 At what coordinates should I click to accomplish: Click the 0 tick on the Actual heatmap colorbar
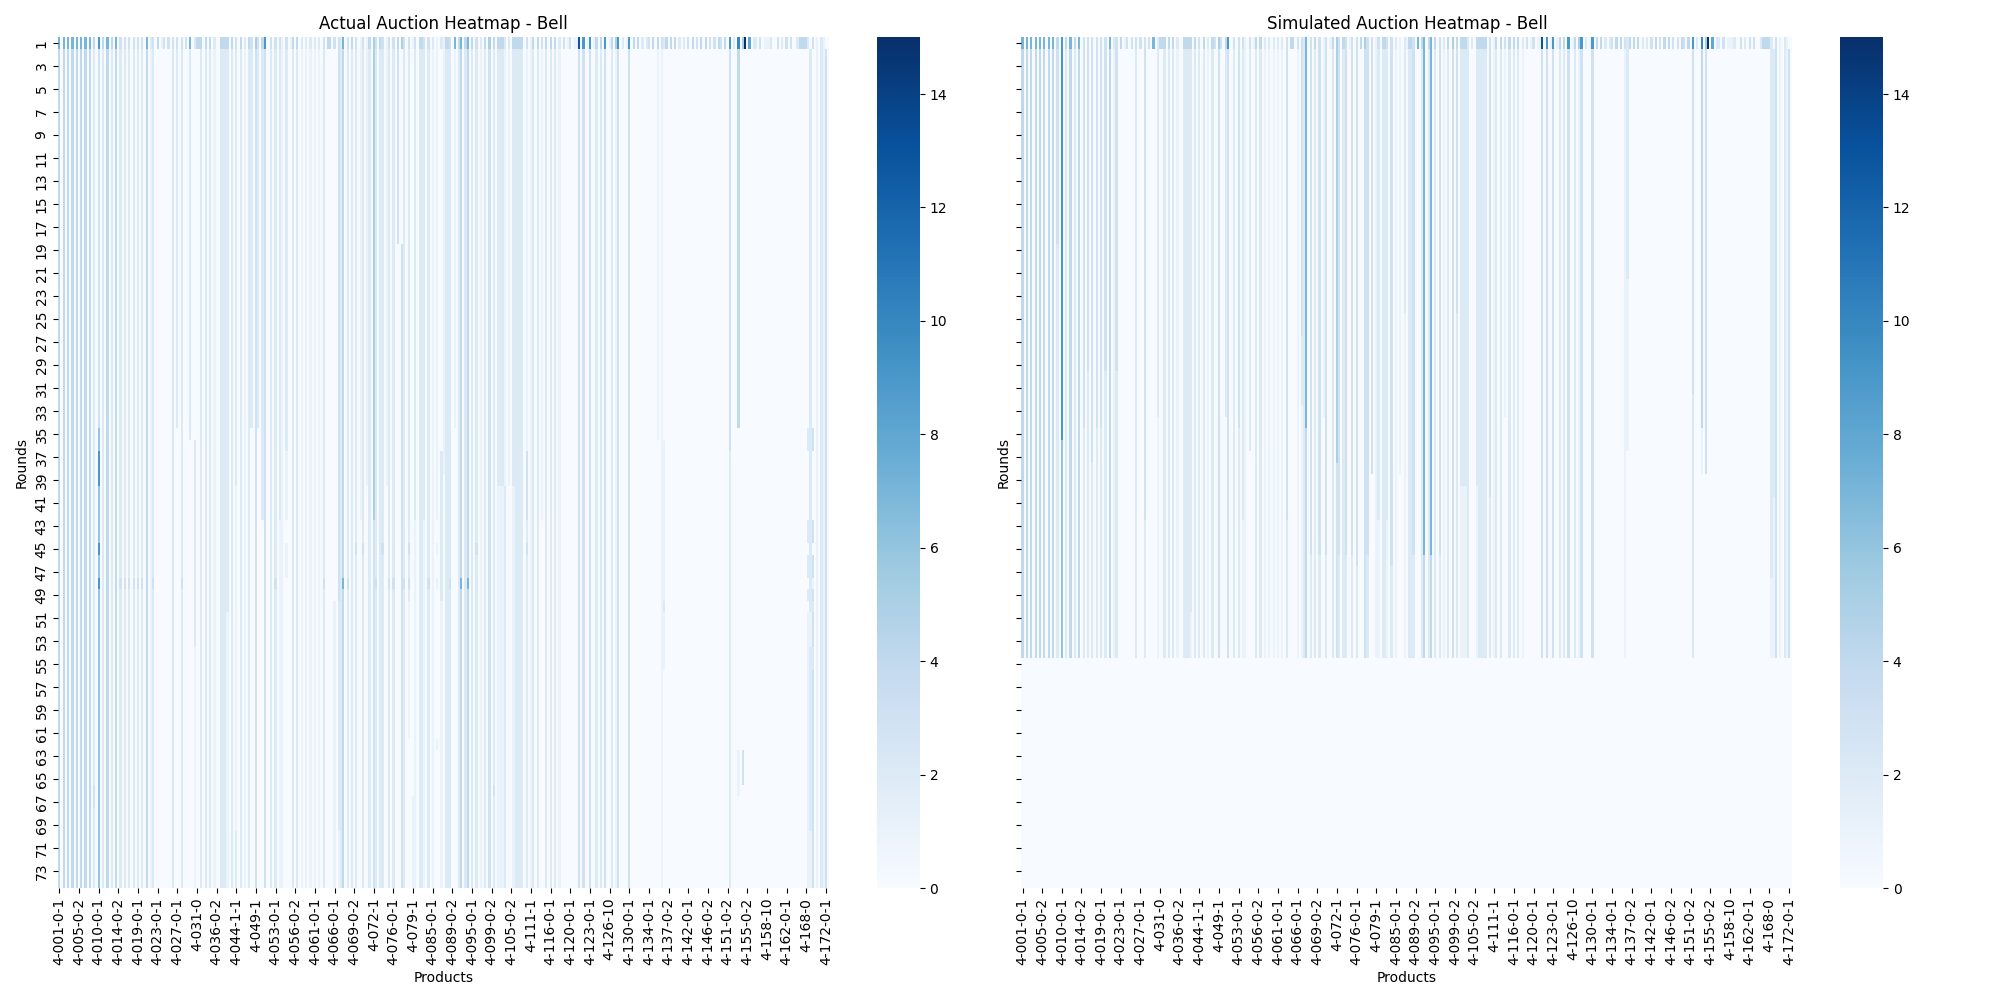tap(935, 888)
